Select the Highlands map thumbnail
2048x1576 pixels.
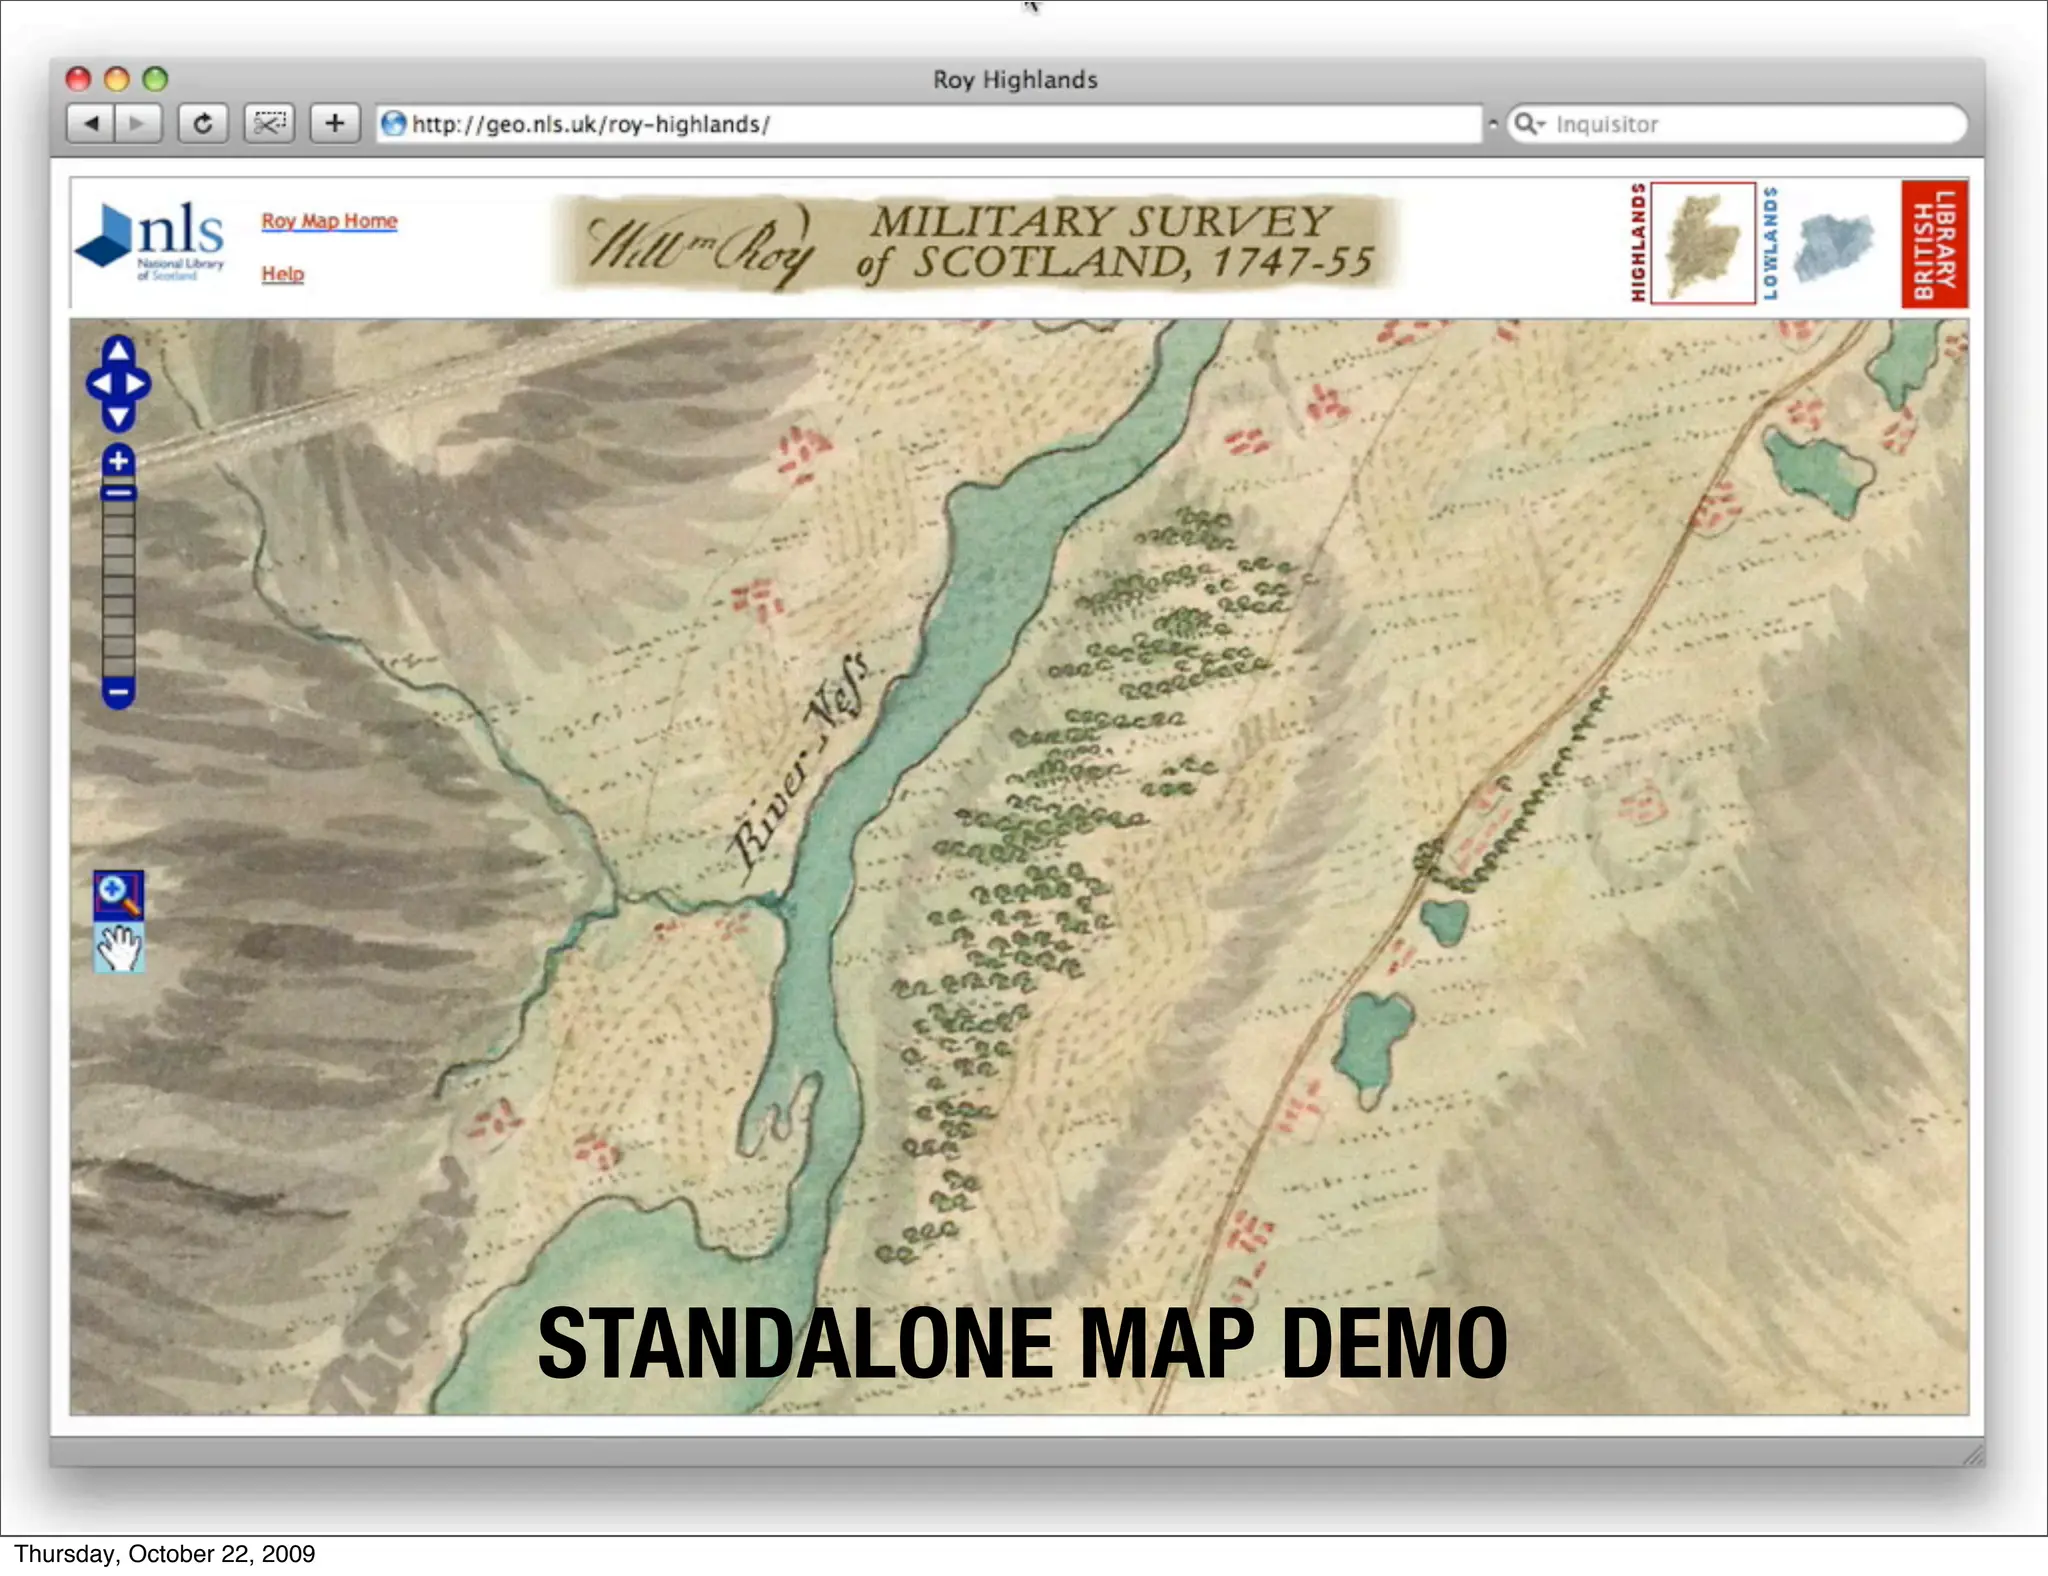[1703, 243]
